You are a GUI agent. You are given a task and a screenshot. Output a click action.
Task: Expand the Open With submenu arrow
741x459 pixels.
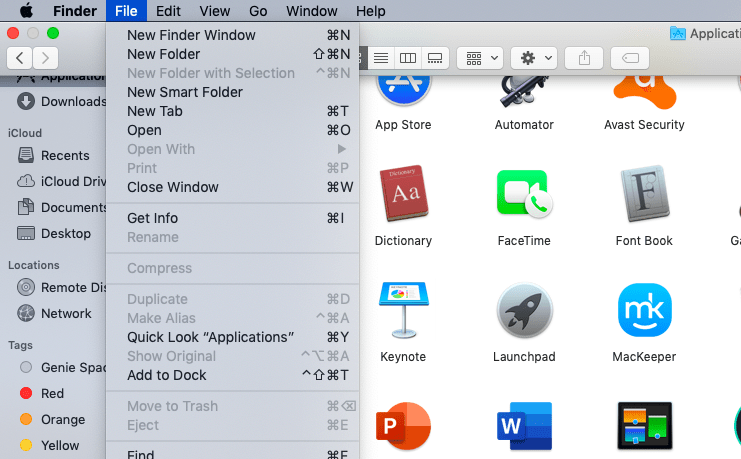click(342, 149)
